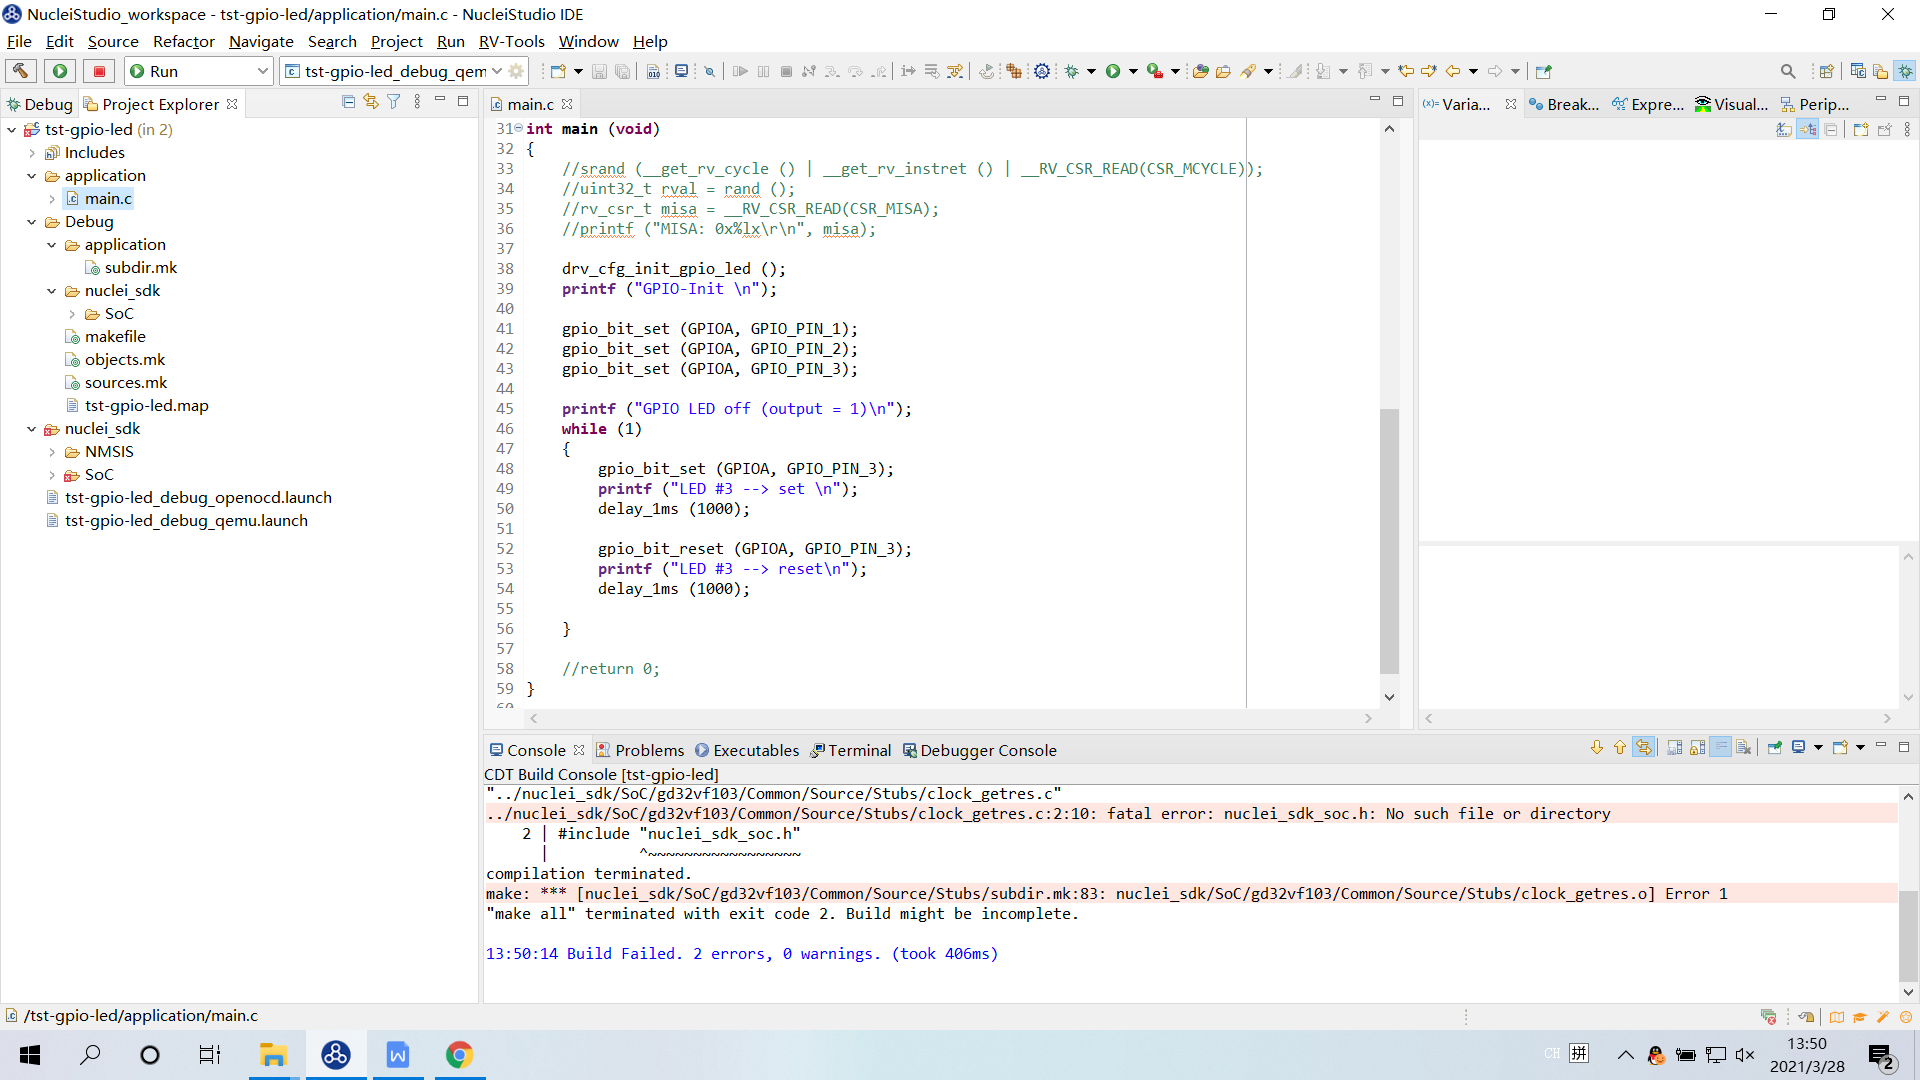Open the RV-Tools menu
Viewport: 1920px width, 1080px height.
pos(511,41)
